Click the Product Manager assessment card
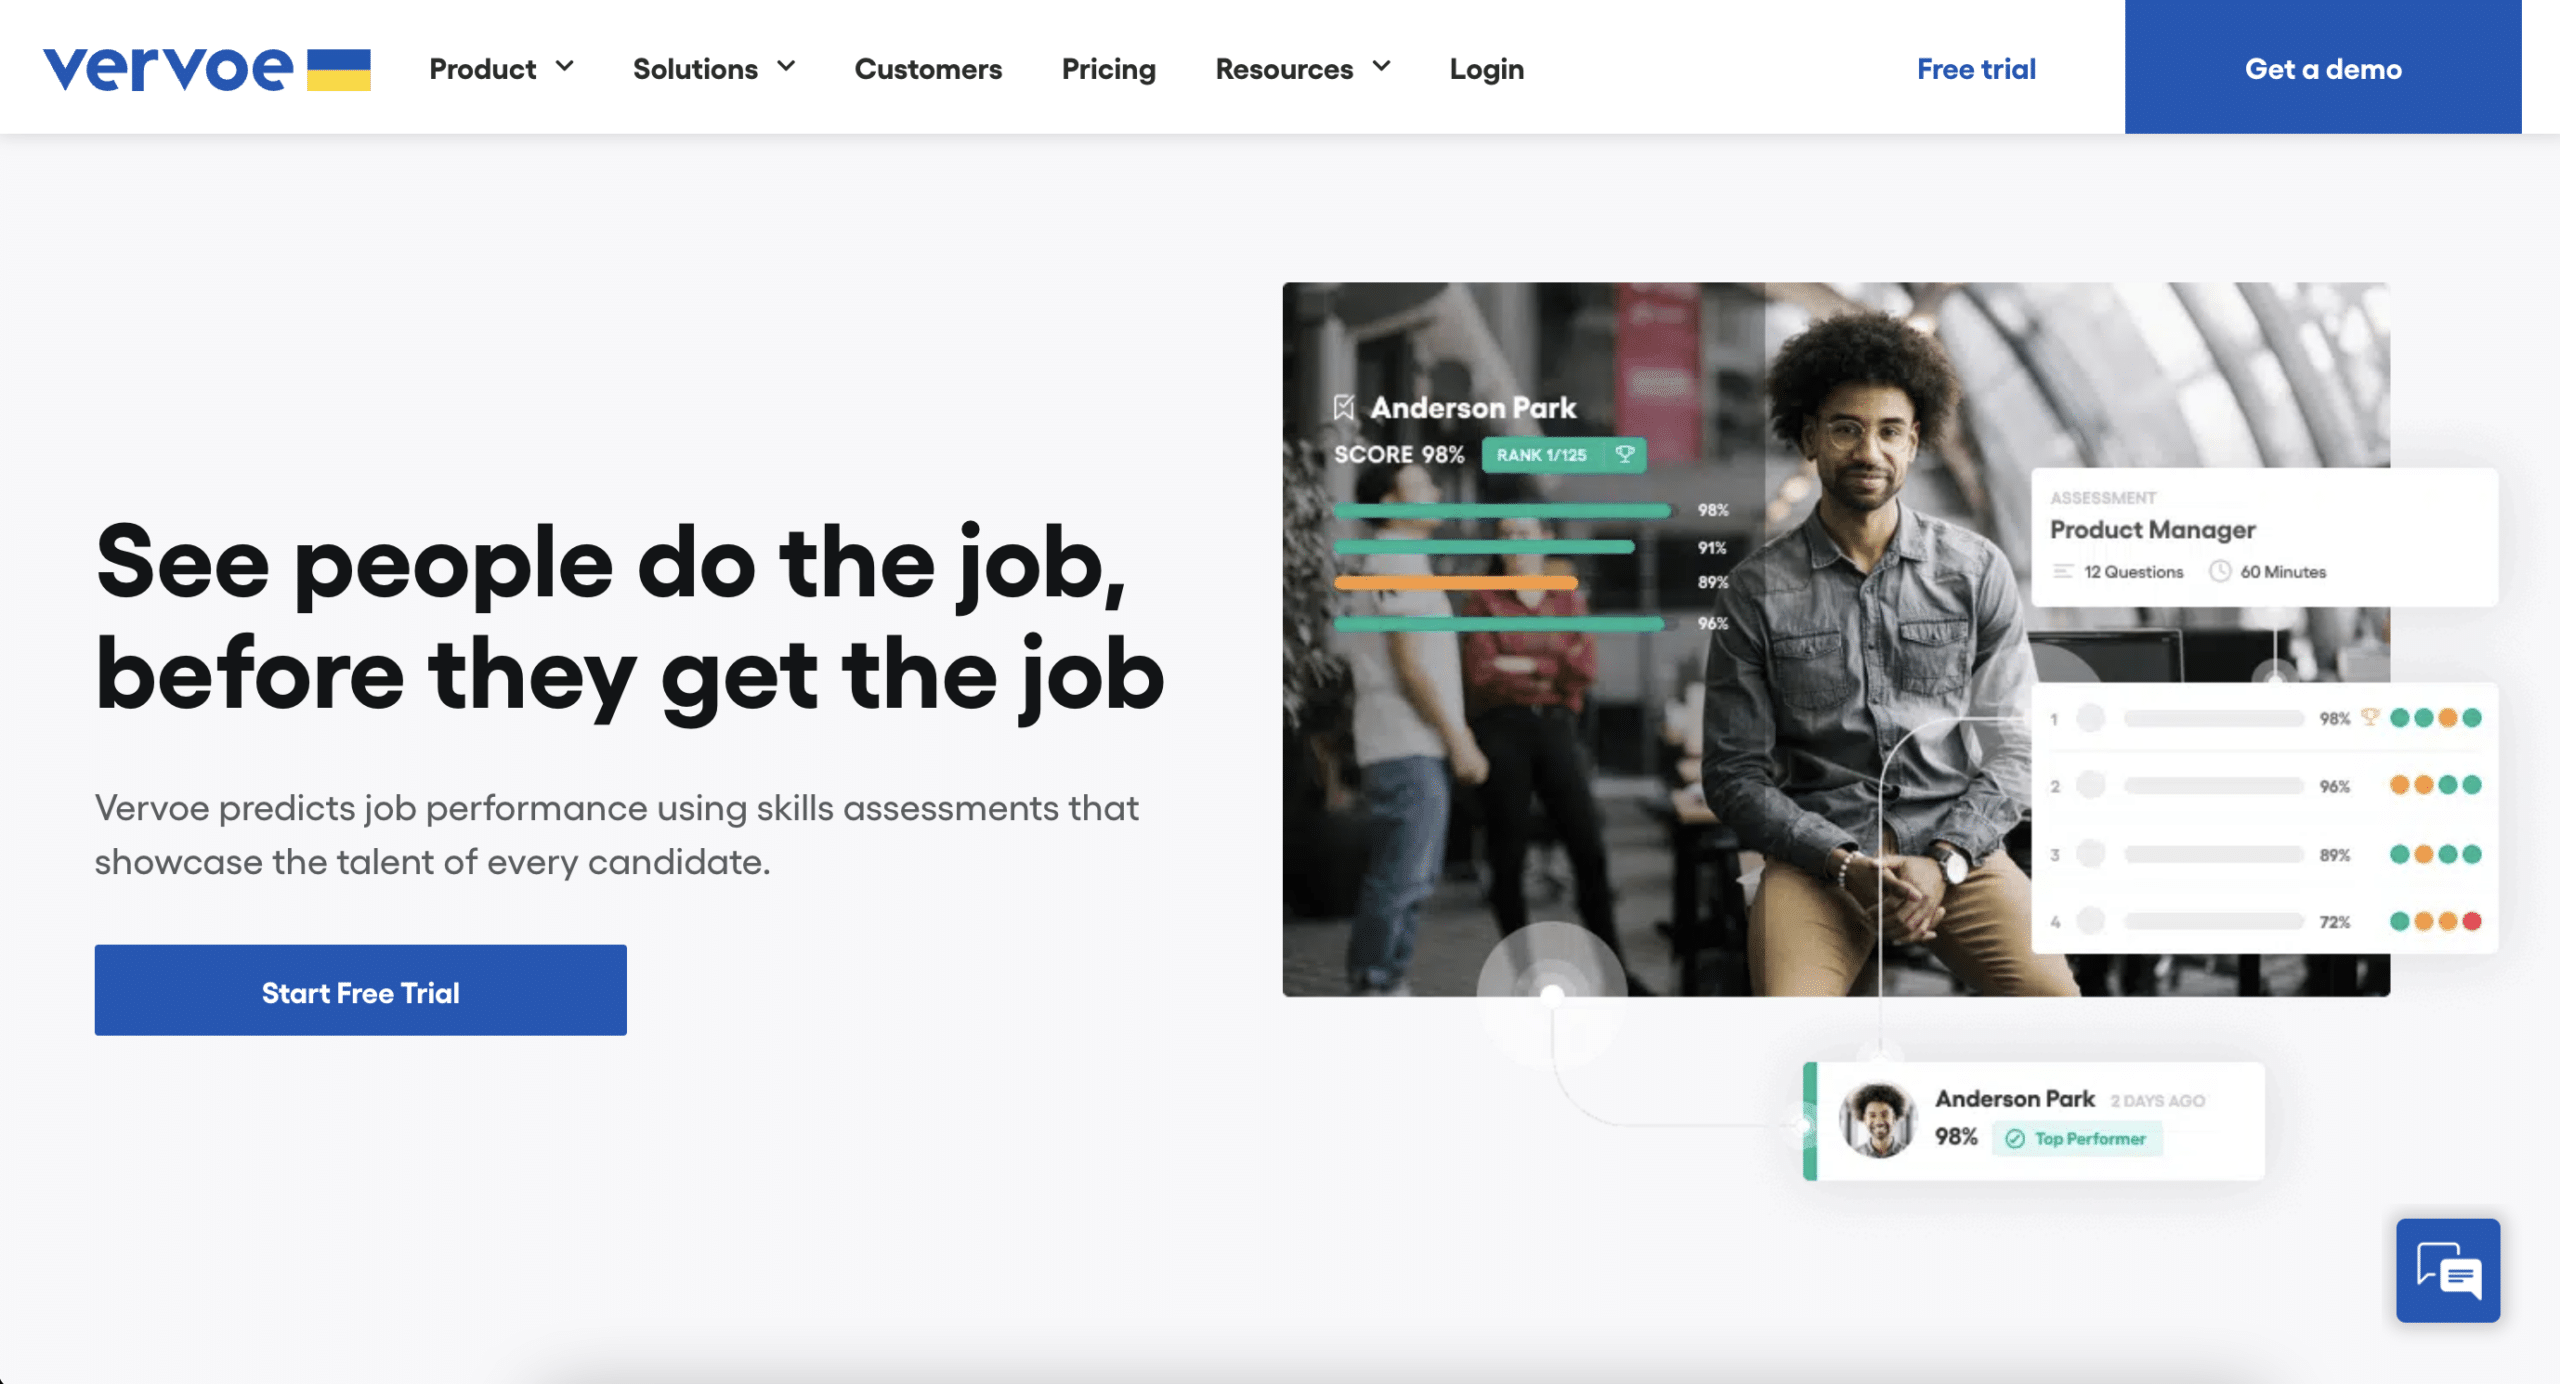The width and height of the screenshot is (2560, 1384). coord(2264,537)
